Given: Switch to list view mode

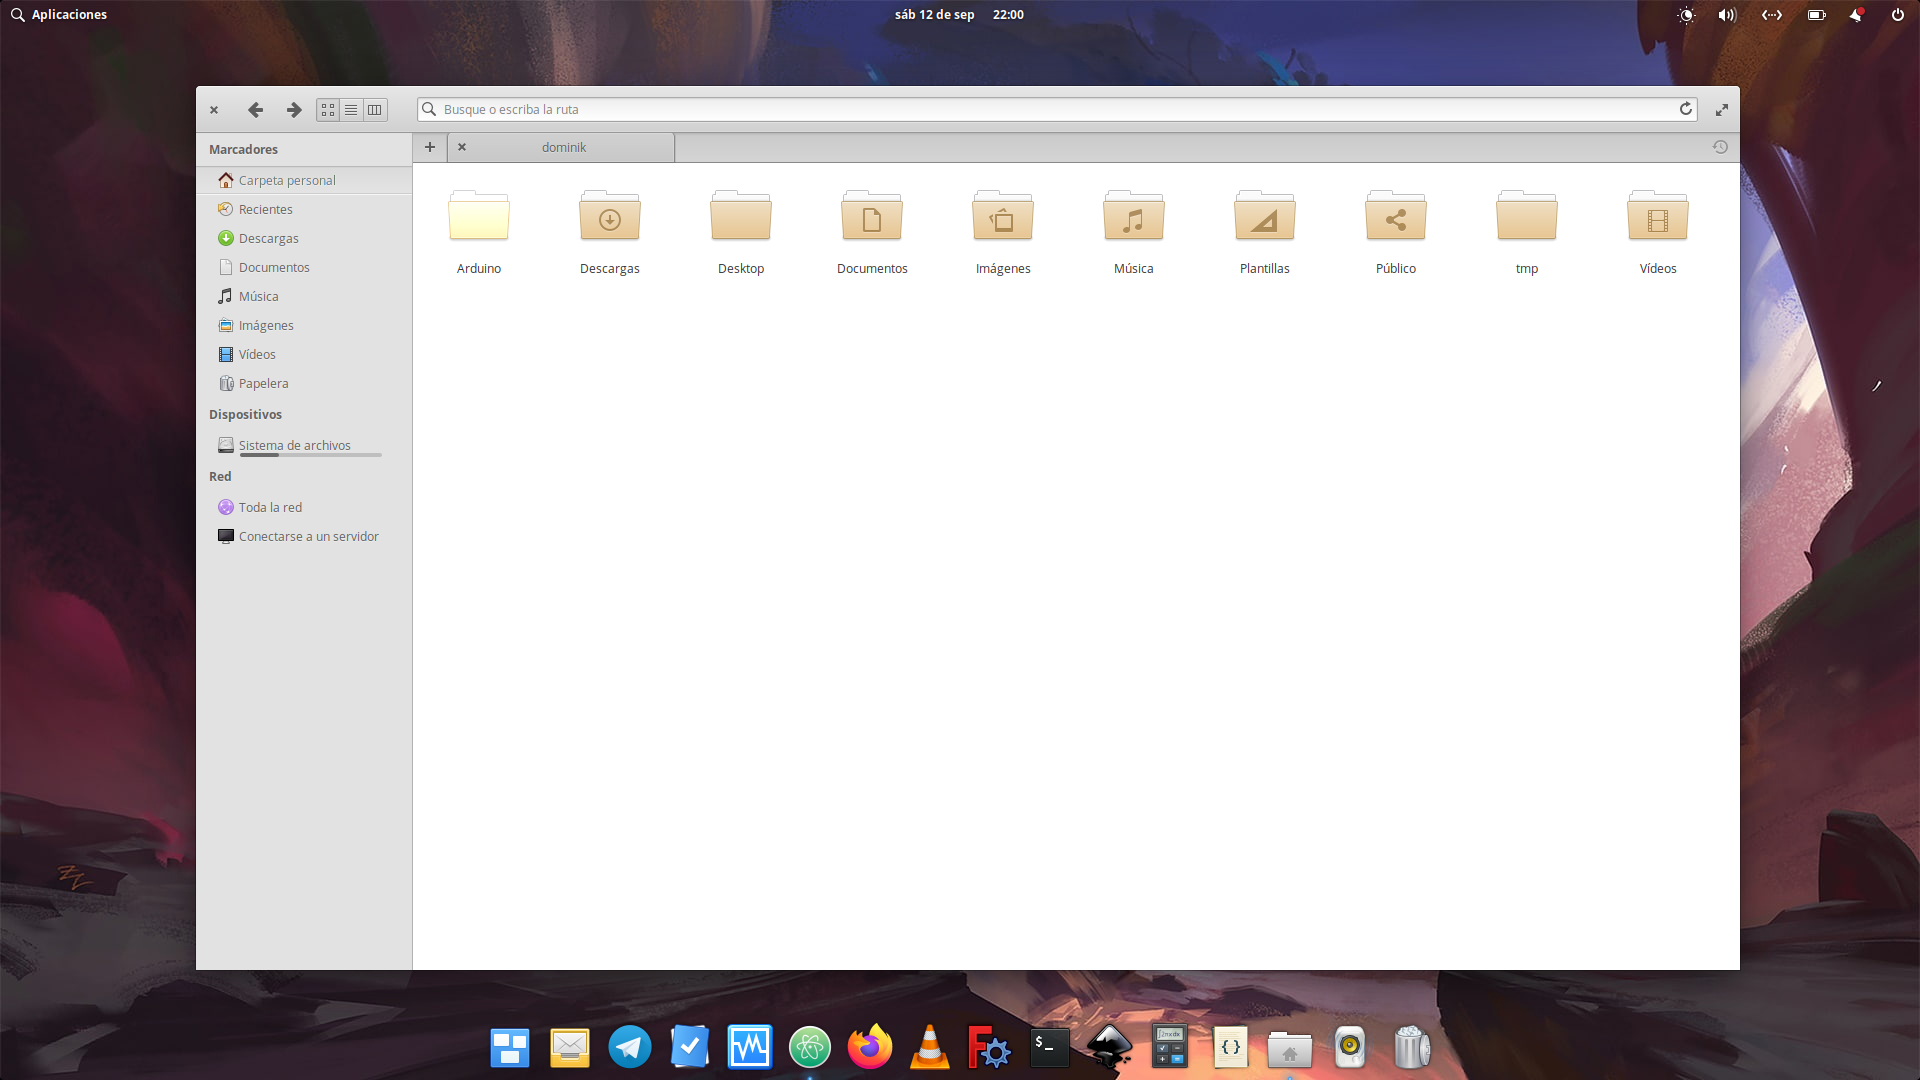Looking at the screenshot, I should pyautogui.click(x=351, y=110).
